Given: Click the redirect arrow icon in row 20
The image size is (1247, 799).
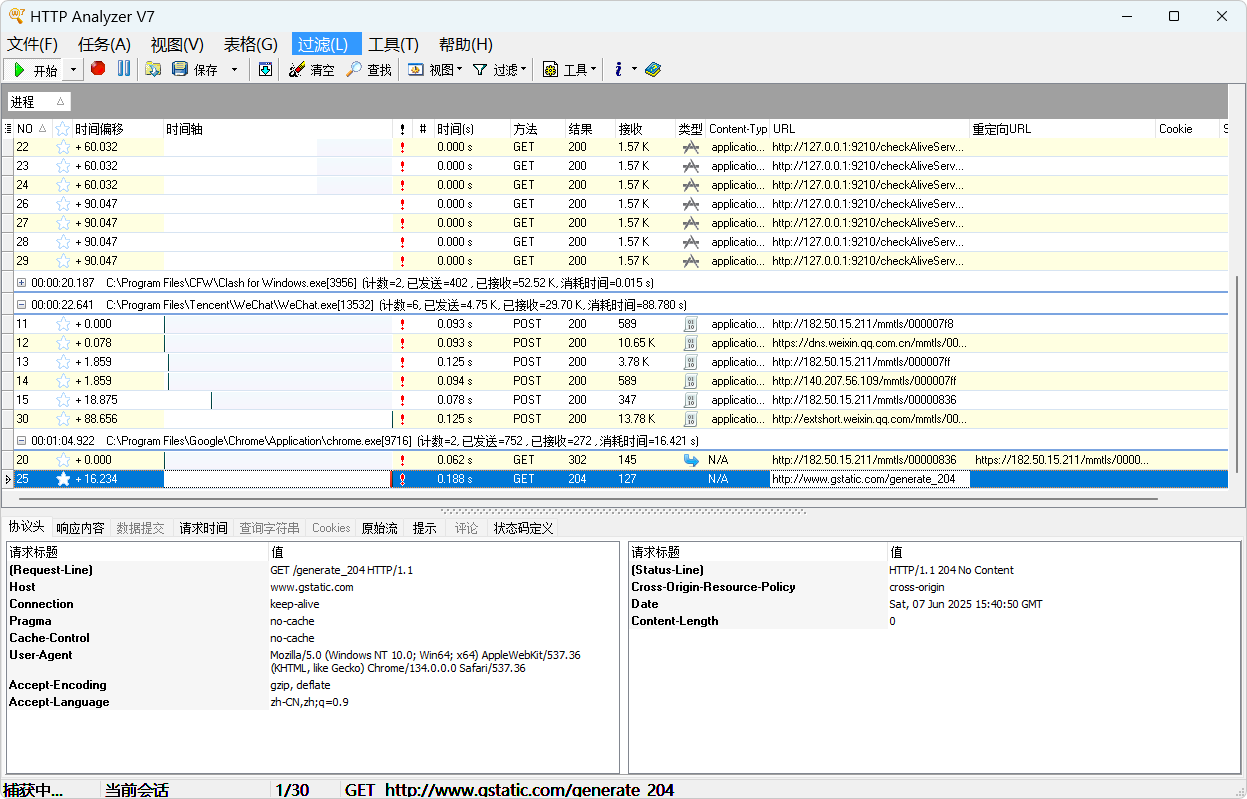Looking at the screenshot, I should click(691, 460).
